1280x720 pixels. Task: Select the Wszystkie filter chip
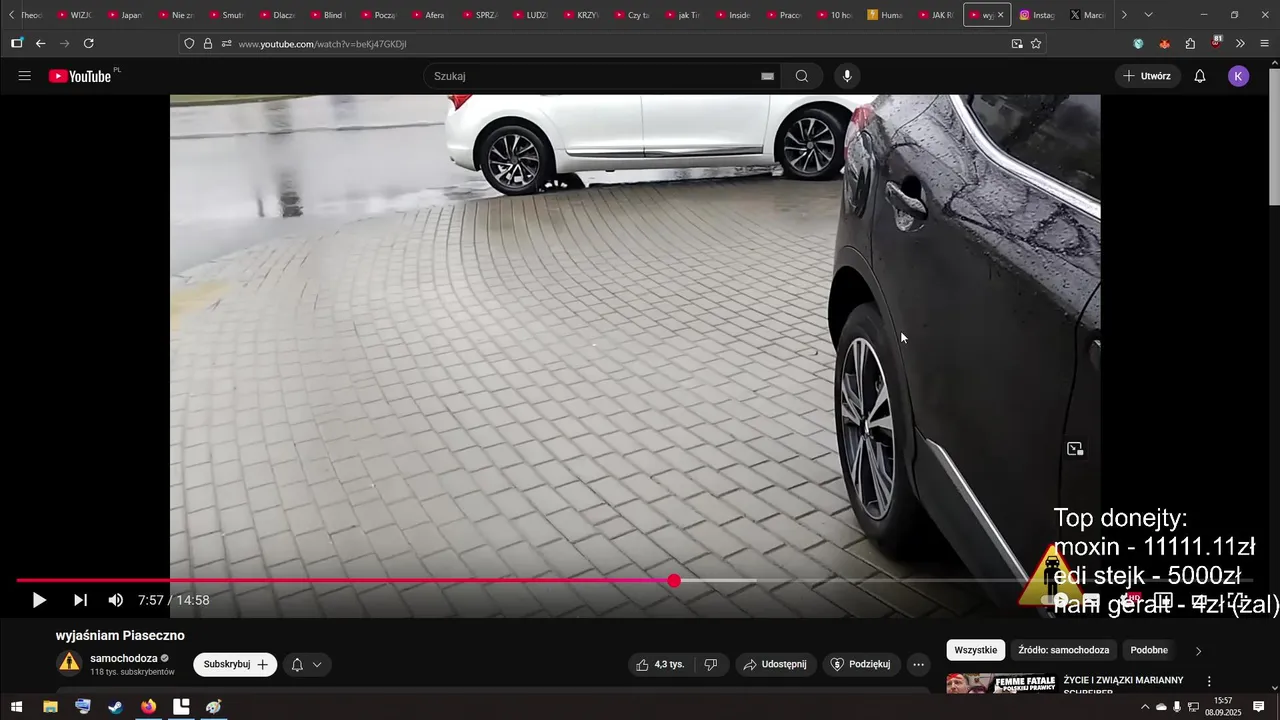(976, 650)
